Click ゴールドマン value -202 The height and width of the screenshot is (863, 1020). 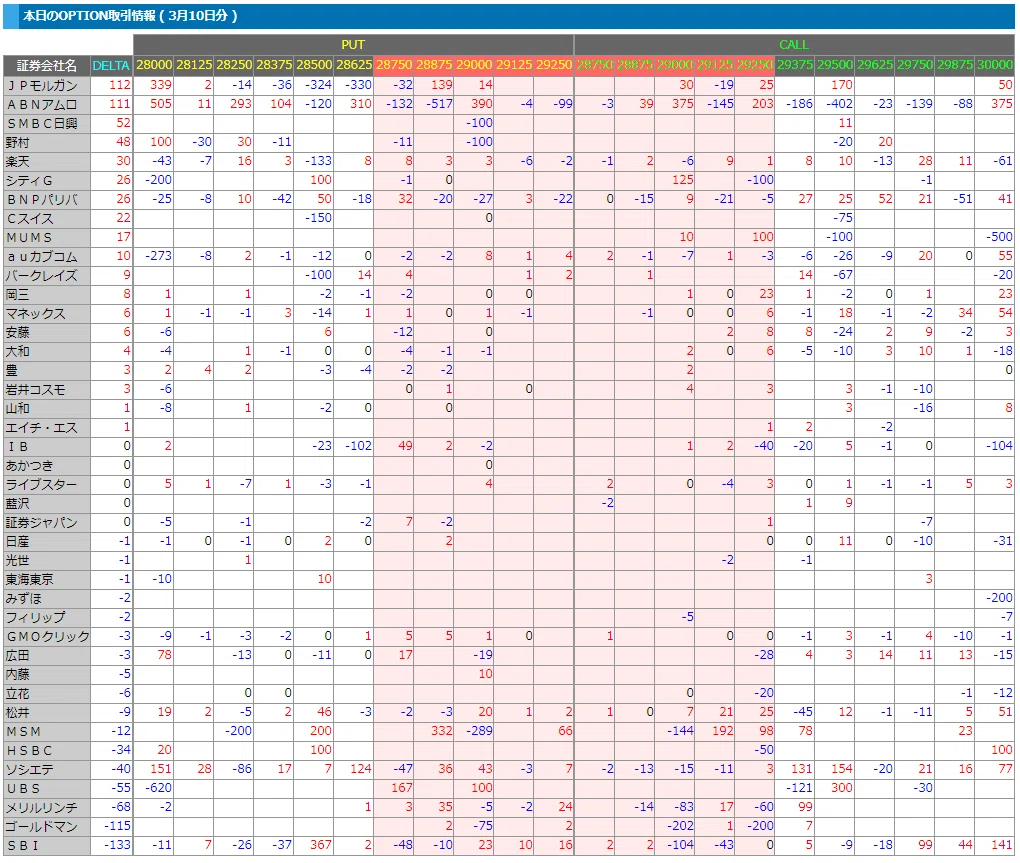tap(680, 825)
